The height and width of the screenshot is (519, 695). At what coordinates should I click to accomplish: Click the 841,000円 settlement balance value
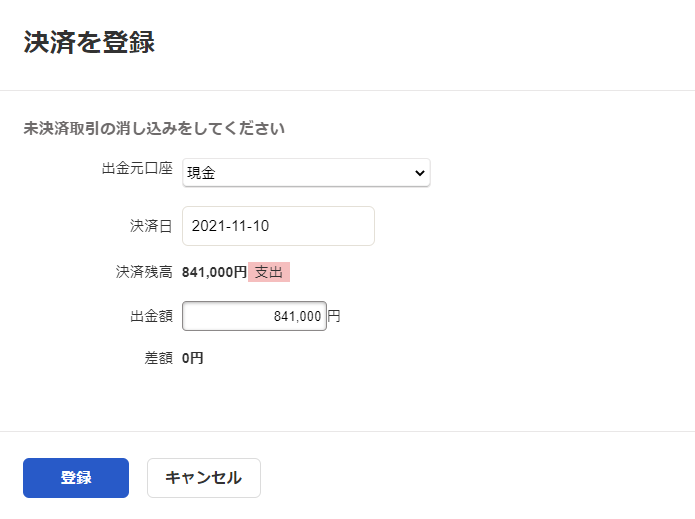[215, 272]
